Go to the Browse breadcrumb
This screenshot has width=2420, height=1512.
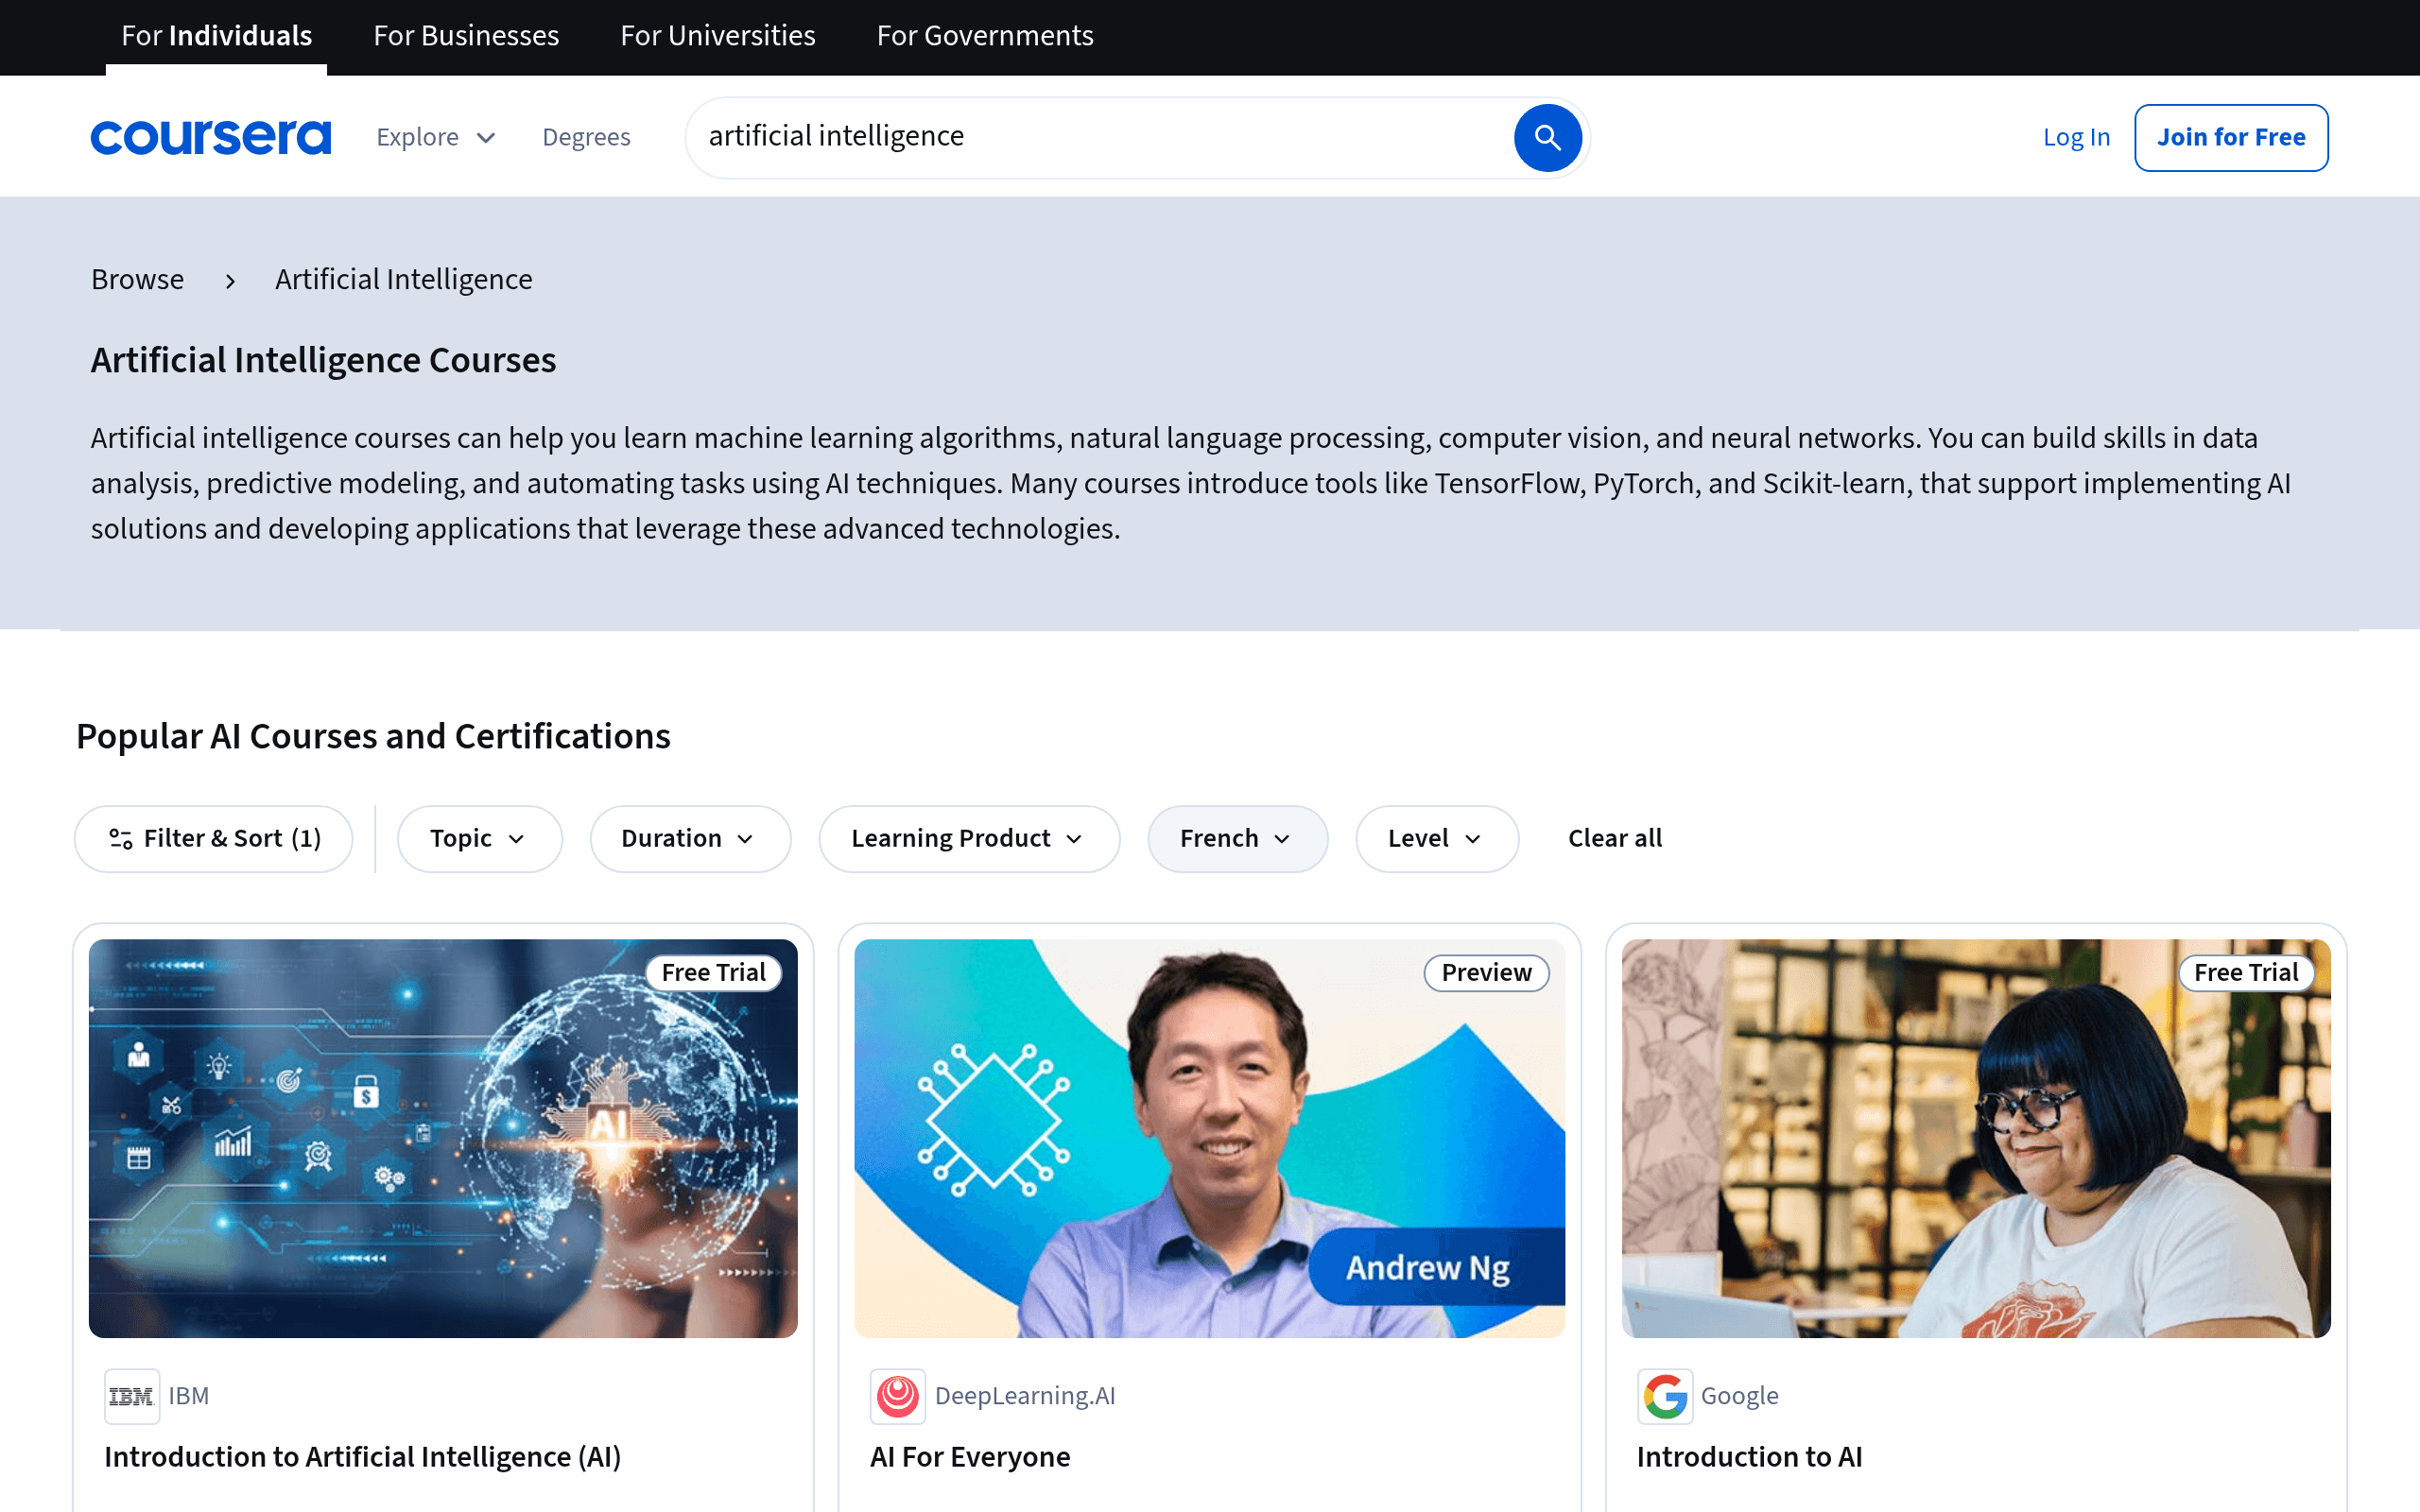point(137,279)
